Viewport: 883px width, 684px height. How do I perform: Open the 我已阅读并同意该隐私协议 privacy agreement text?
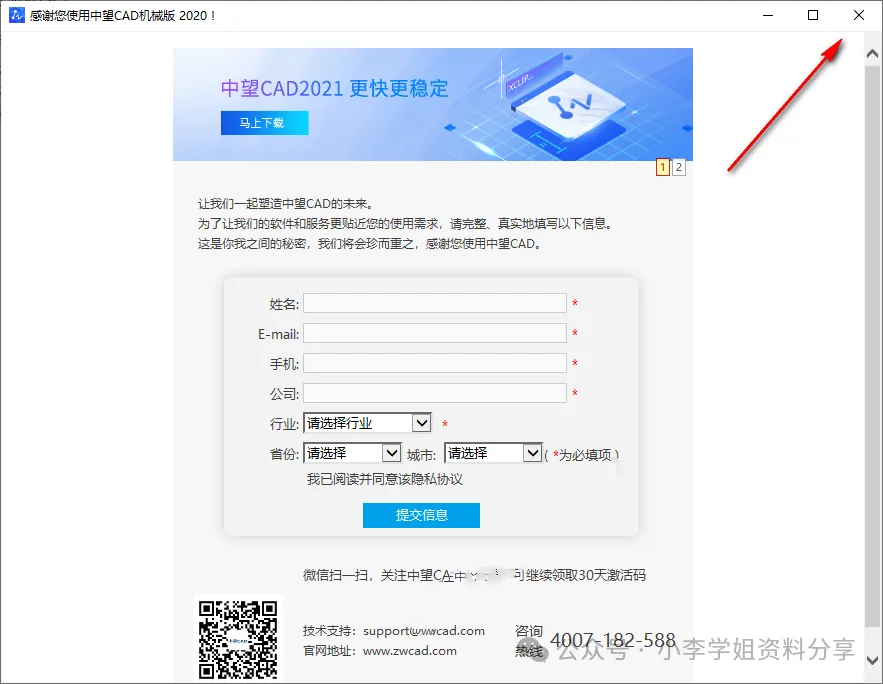[x=385, y=479]
